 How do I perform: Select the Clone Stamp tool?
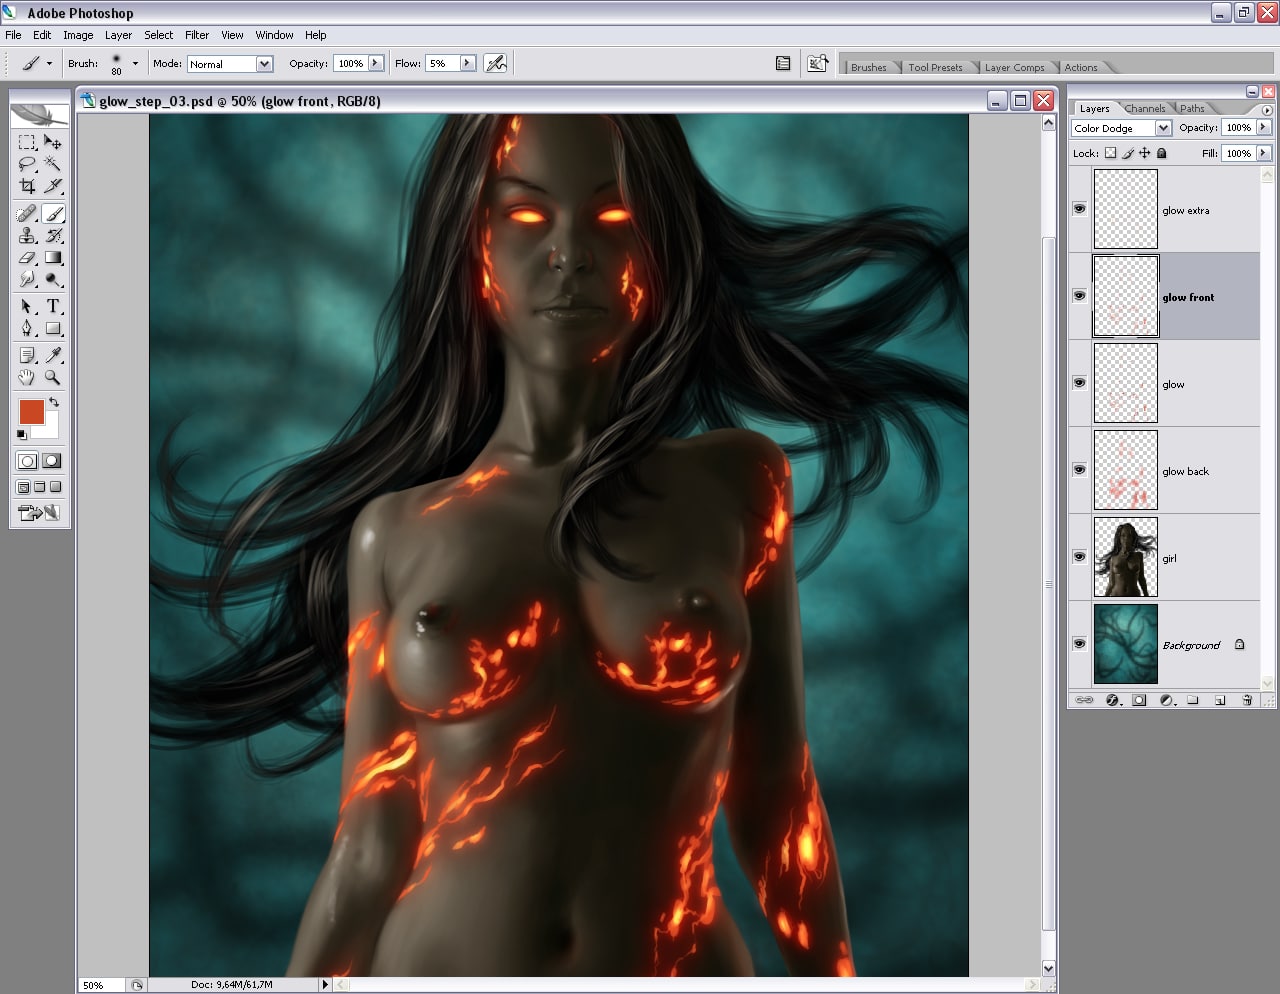pos(27,235)
